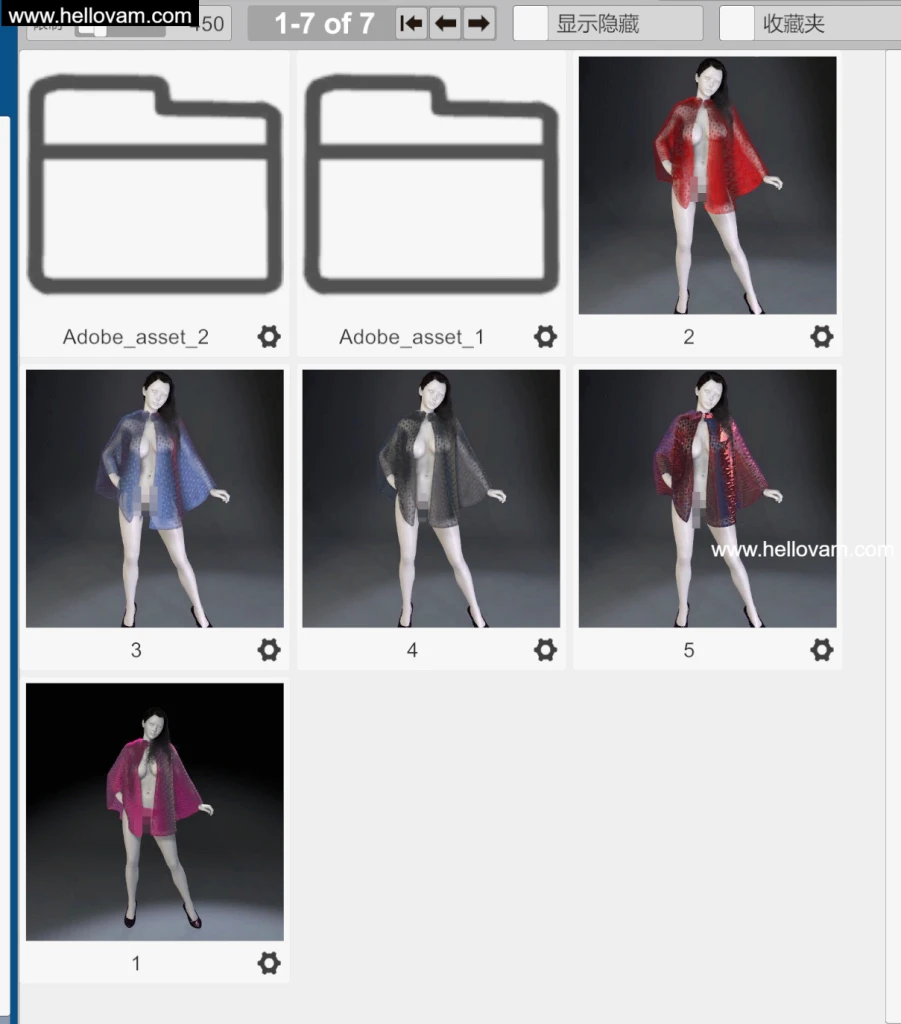Select the pink jacket preset thumbnail 1
The width and height of the screenshot is (901, 1024).
pos(154,810)
